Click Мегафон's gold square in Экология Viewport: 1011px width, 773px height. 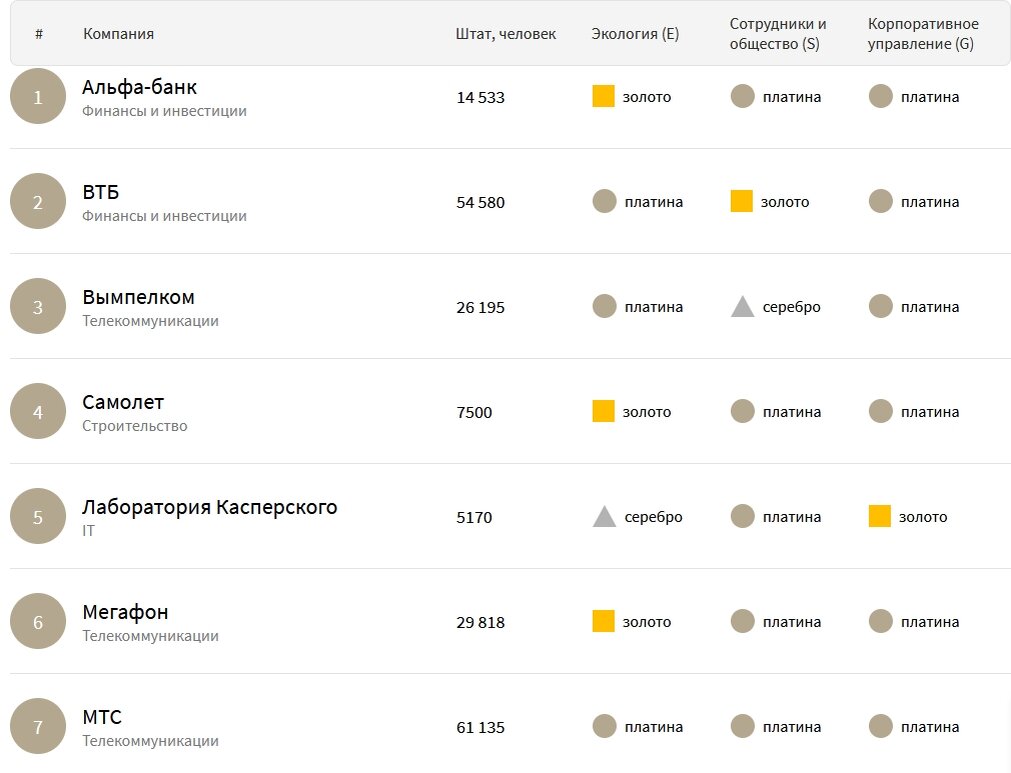pos(604,621)
